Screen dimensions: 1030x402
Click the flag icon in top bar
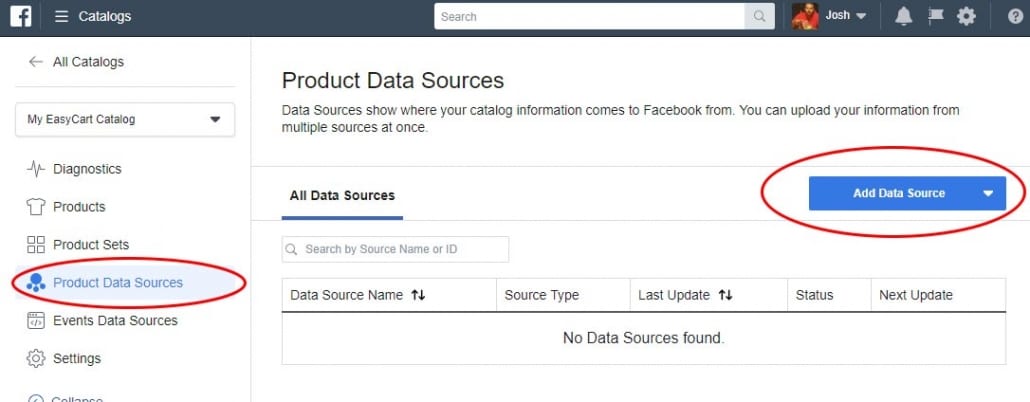tap(935, 16)
